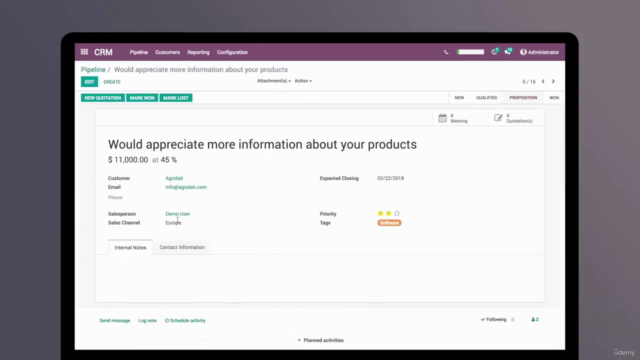Set priority to second star

pyautogui.click(x=389, y=213)
